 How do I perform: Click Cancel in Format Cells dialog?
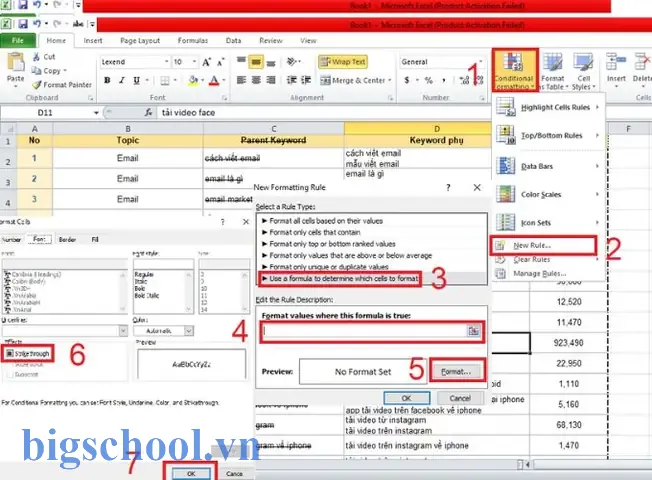[234, 473]
